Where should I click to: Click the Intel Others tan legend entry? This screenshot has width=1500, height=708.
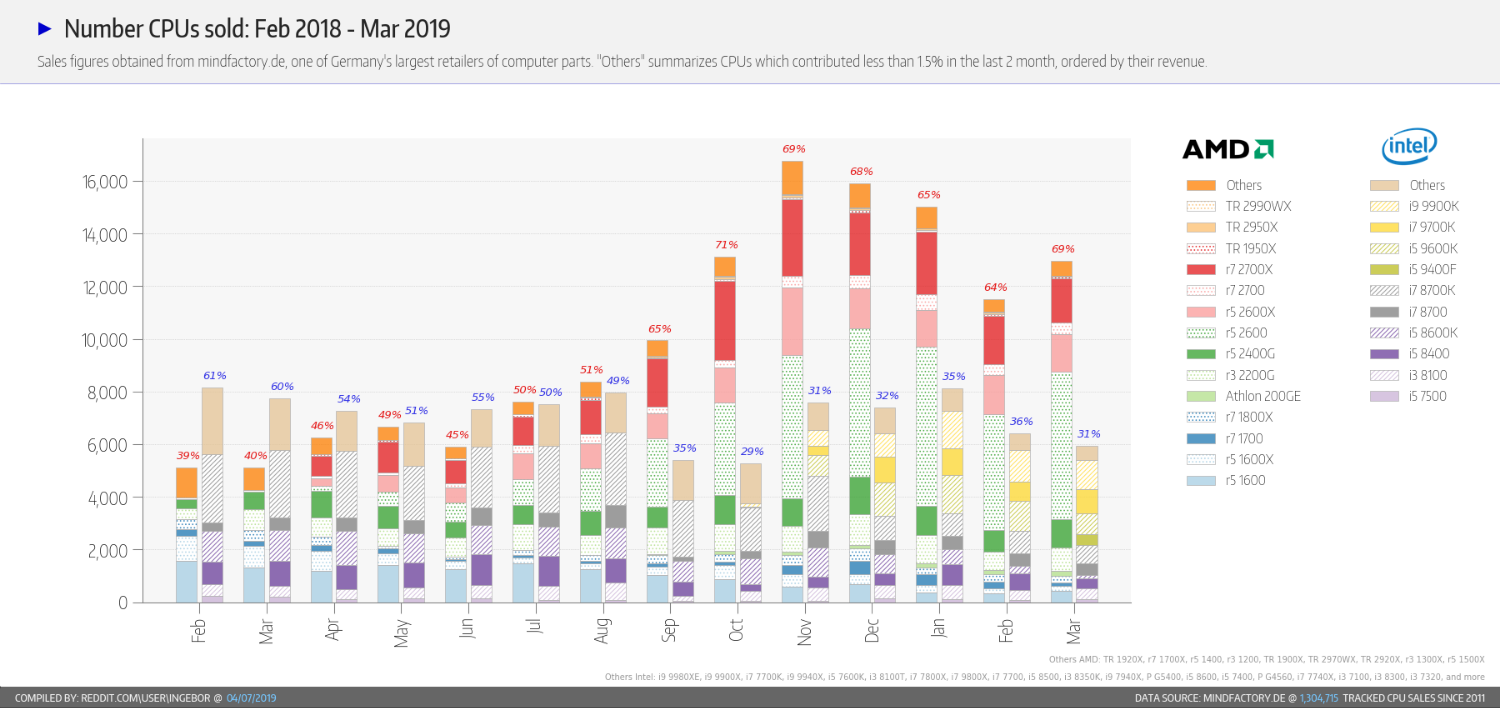(x=1408, y=185)
